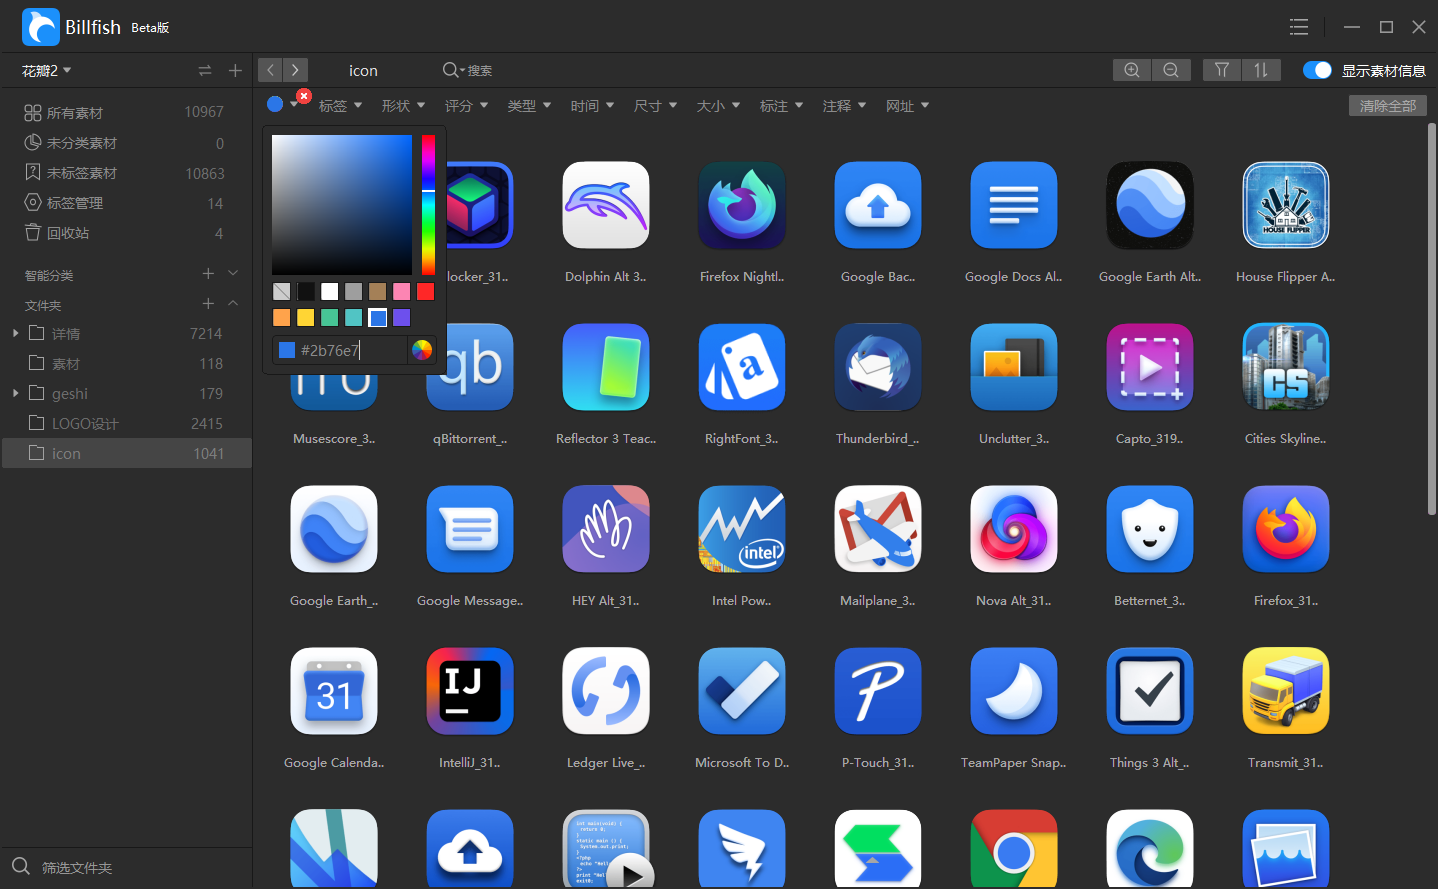This screenshot has width=1438, height=889.
Task: Open the 时间 filter dropdown
Action: pyautogui.click(x=592, y=105)
